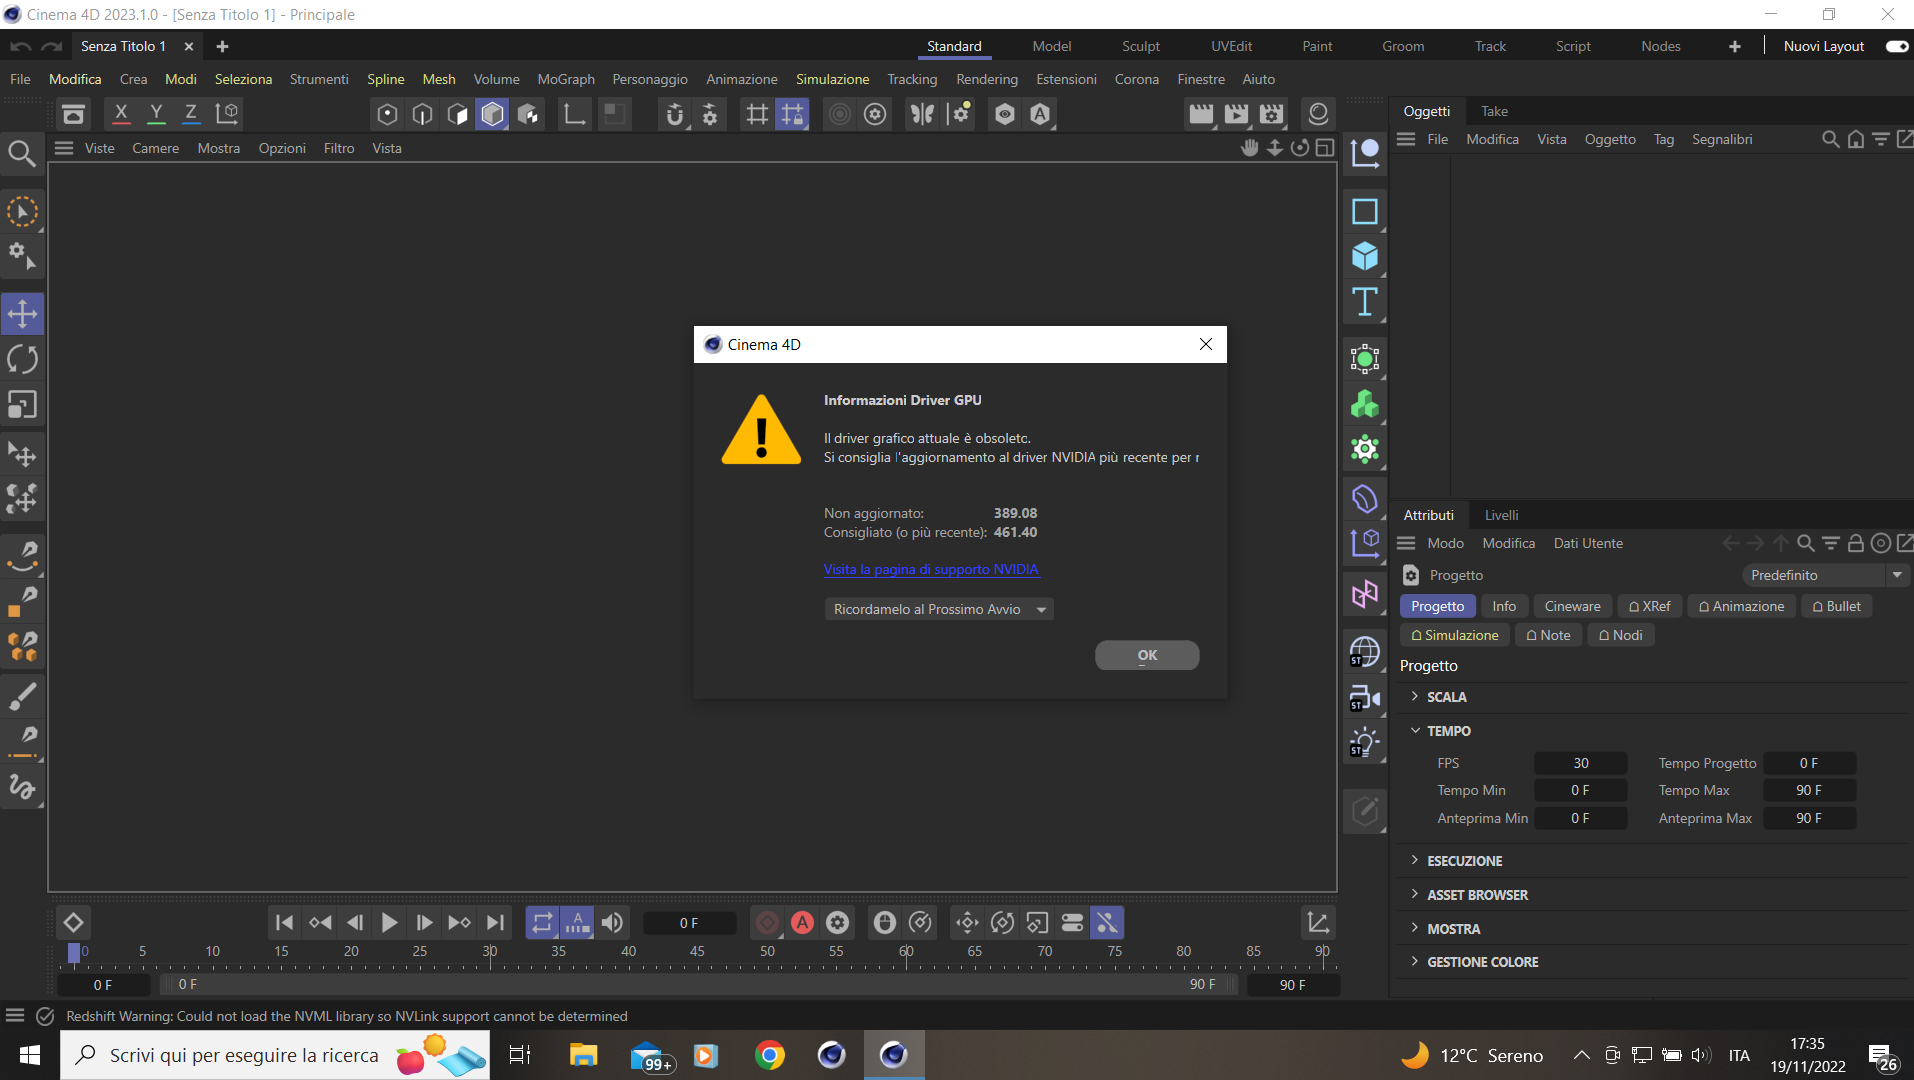Open the Rendering menu
The height and width of the screenshot is (1080, 1914).
click(x=986, y=79)
